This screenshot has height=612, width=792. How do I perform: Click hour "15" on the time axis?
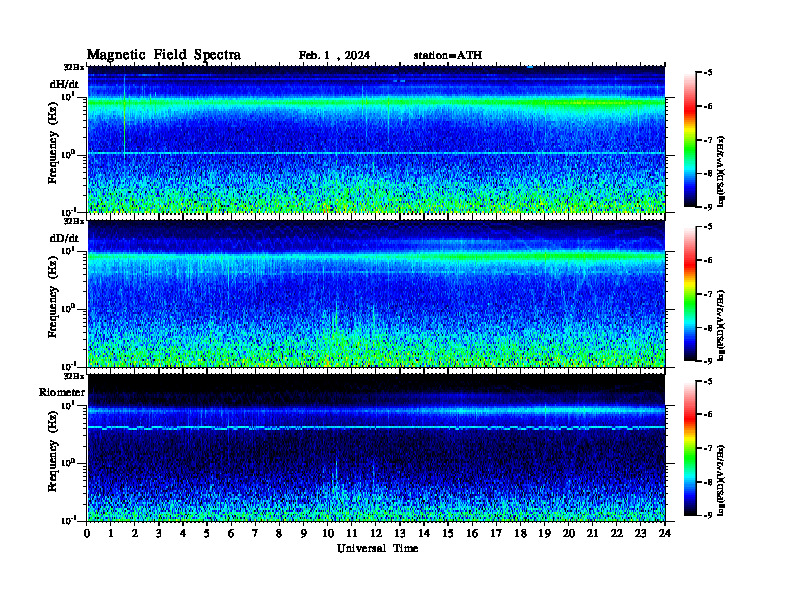coord(448,533)
